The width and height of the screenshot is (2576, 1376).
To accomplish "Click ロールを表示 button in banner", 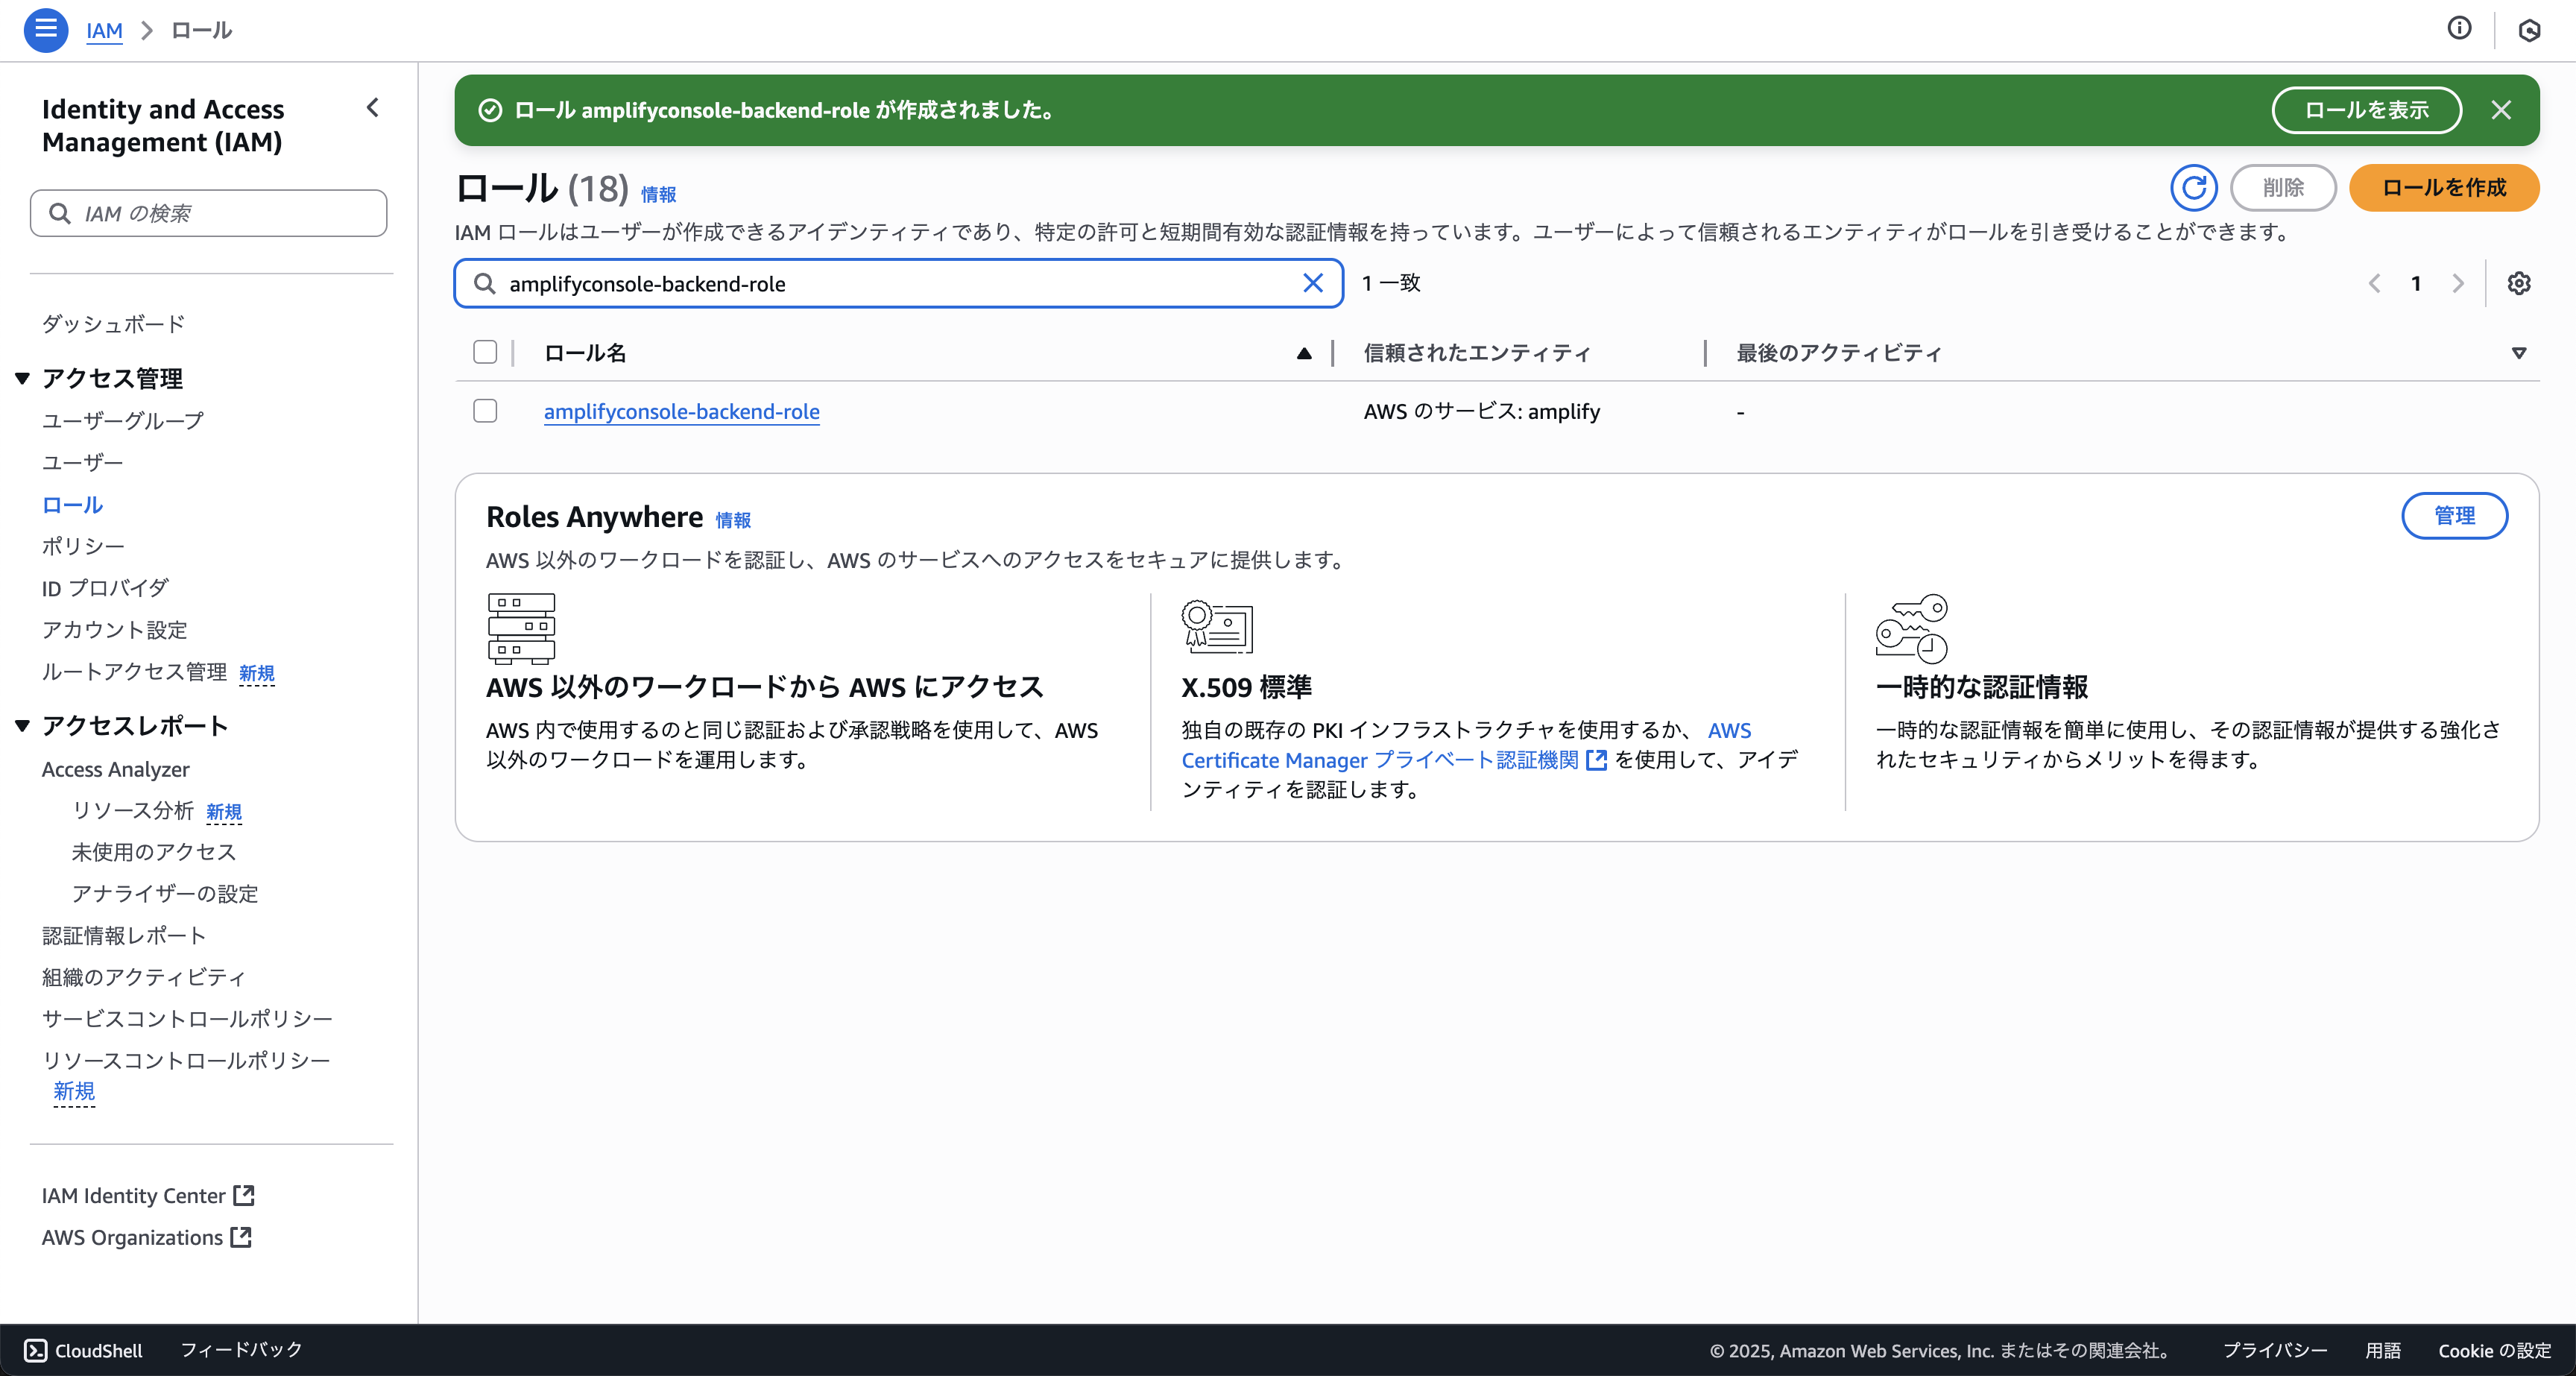I will pos(2366,110).
